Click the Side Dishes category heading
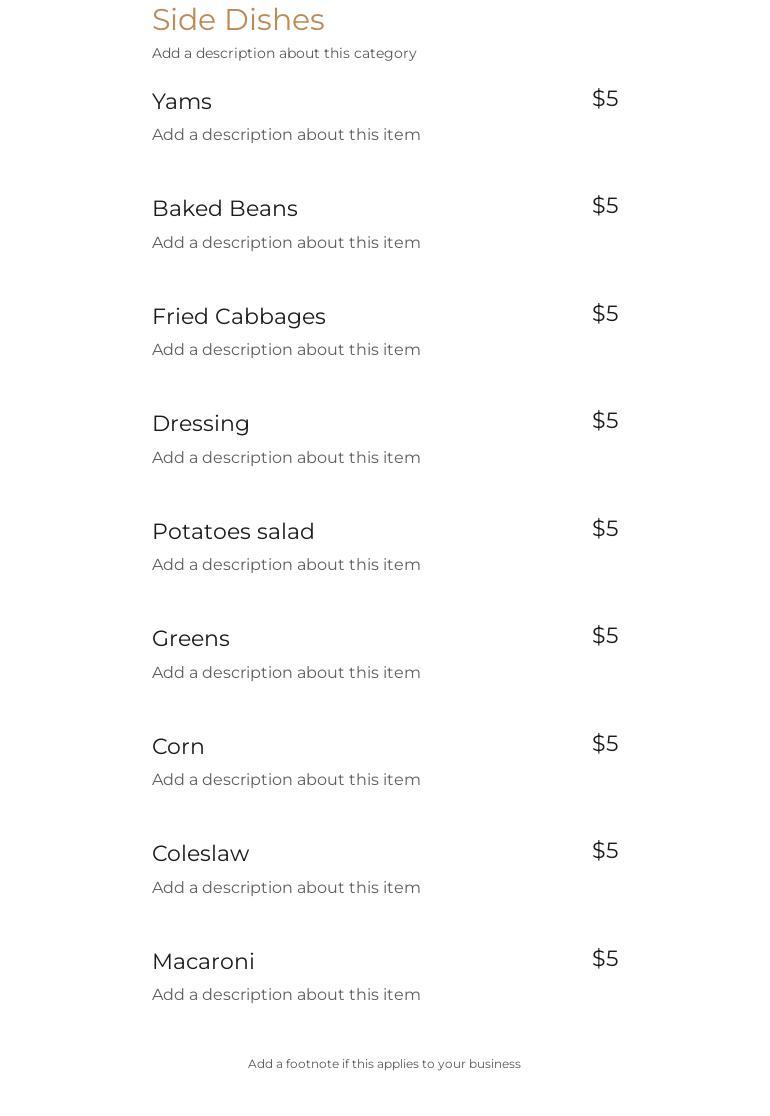 pyautogui.click(x=238, y=20)
